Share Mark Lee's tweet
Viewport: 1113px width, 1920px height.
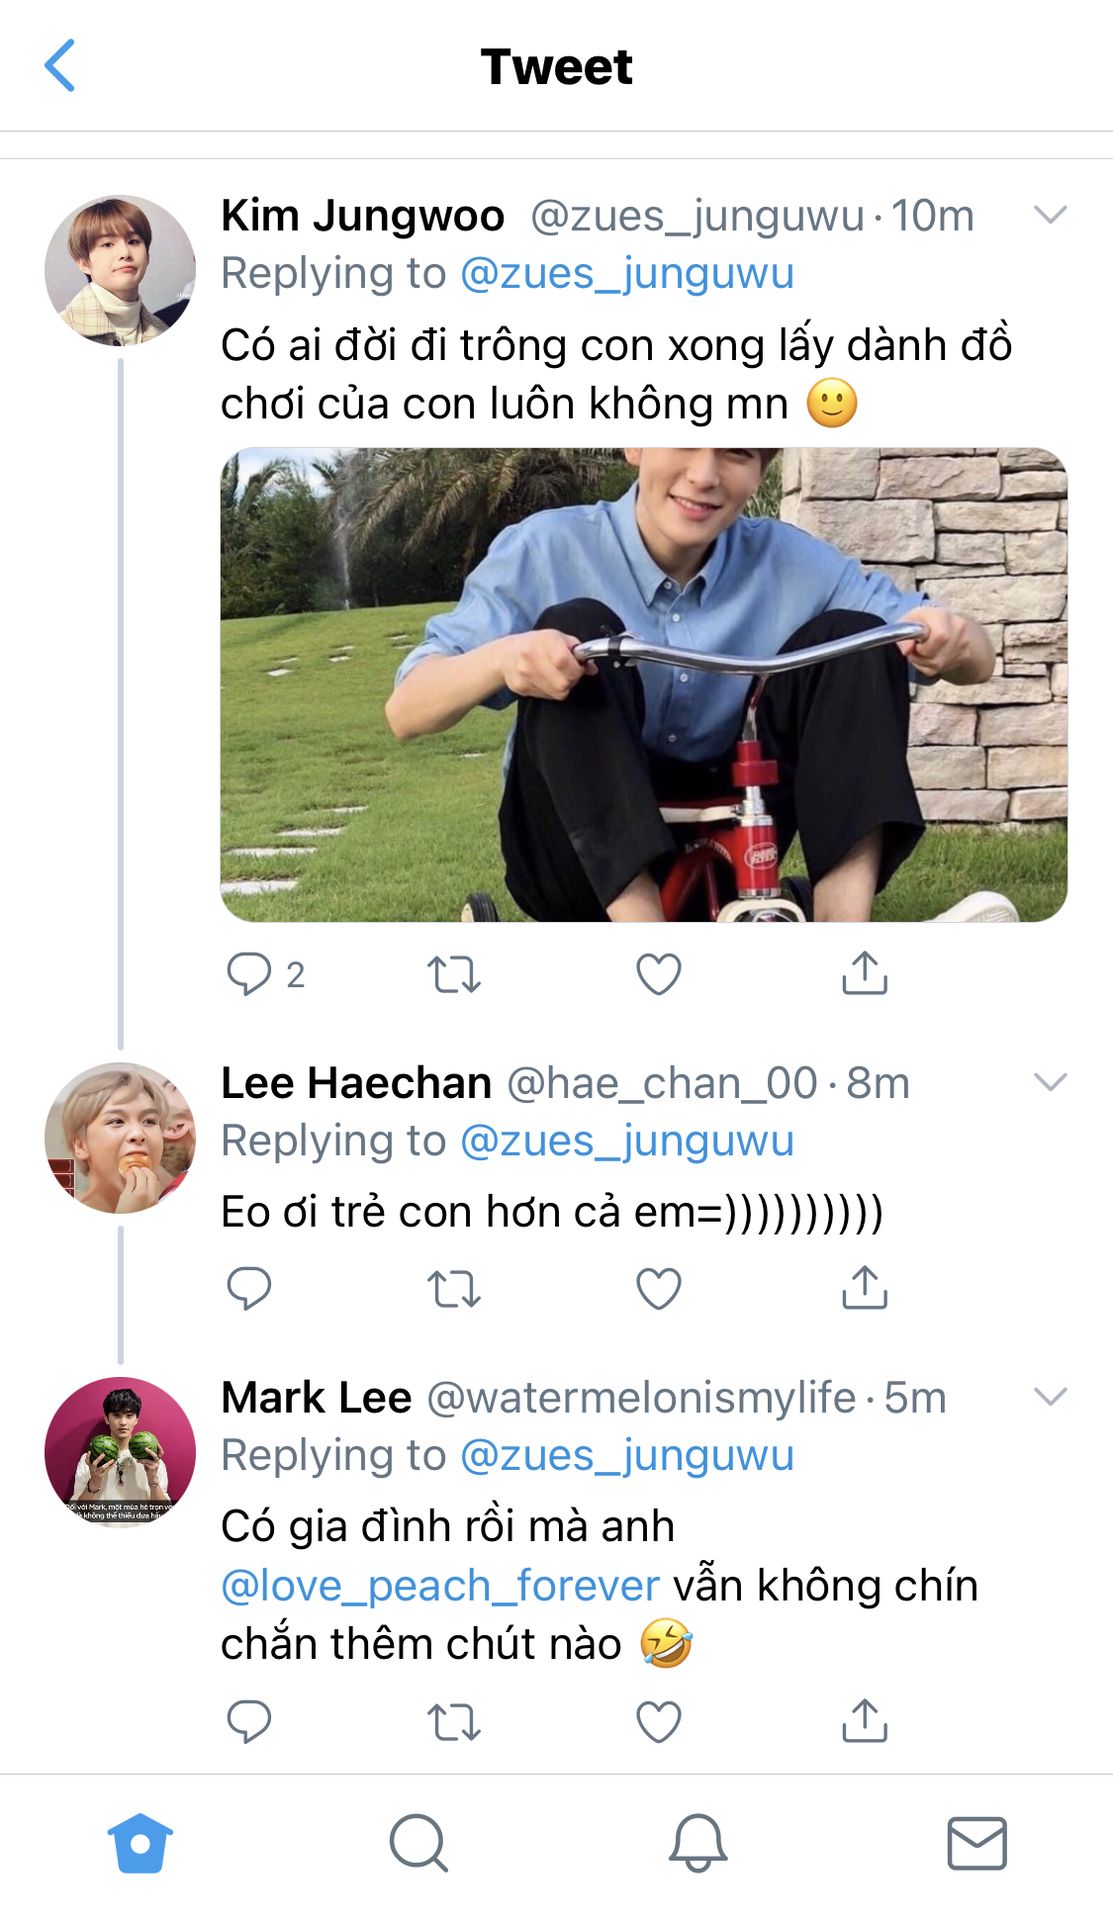pos(865,1721)
